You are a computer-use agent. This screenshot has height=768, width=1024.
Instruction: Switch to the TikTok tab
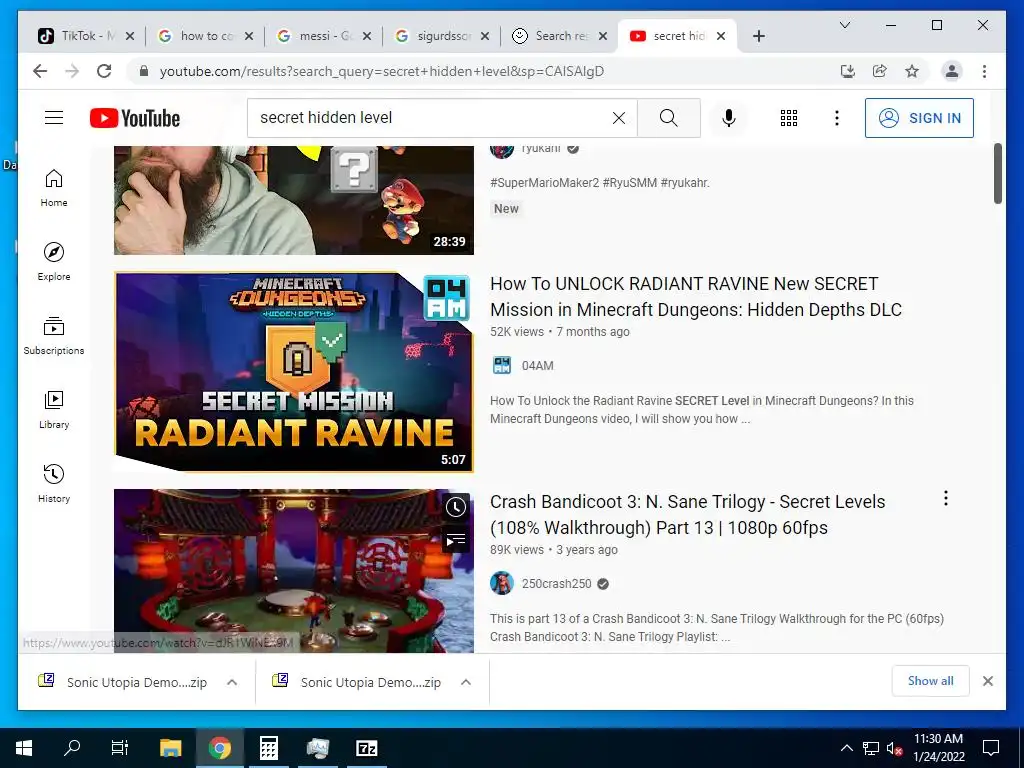(86, 36)
